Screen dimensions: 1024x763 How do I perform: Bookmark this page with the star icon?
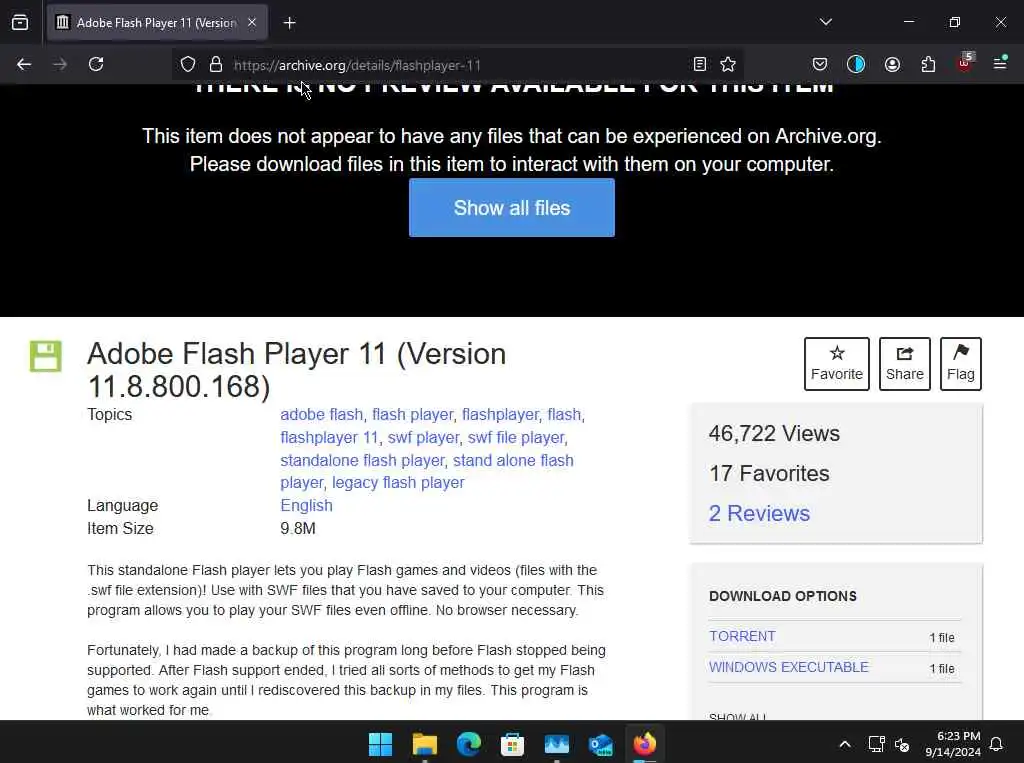click(x=728, y=64)
